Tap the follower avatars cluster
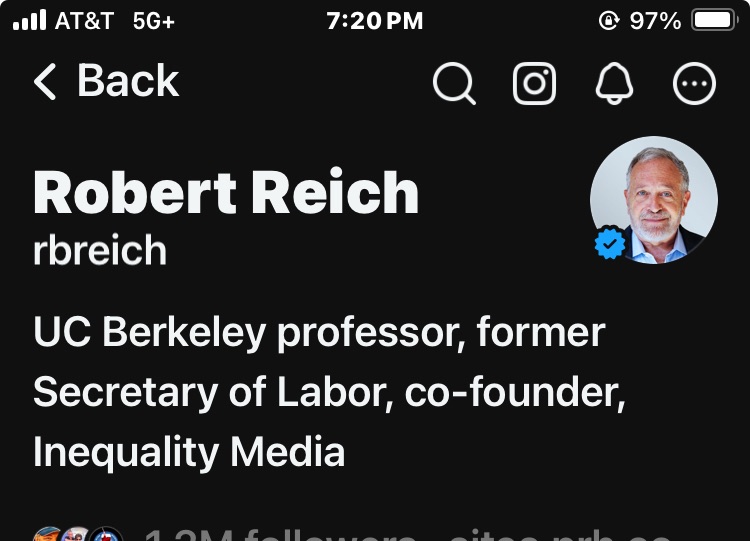Screen dimensions: 750x541 (x=78, y=534)
